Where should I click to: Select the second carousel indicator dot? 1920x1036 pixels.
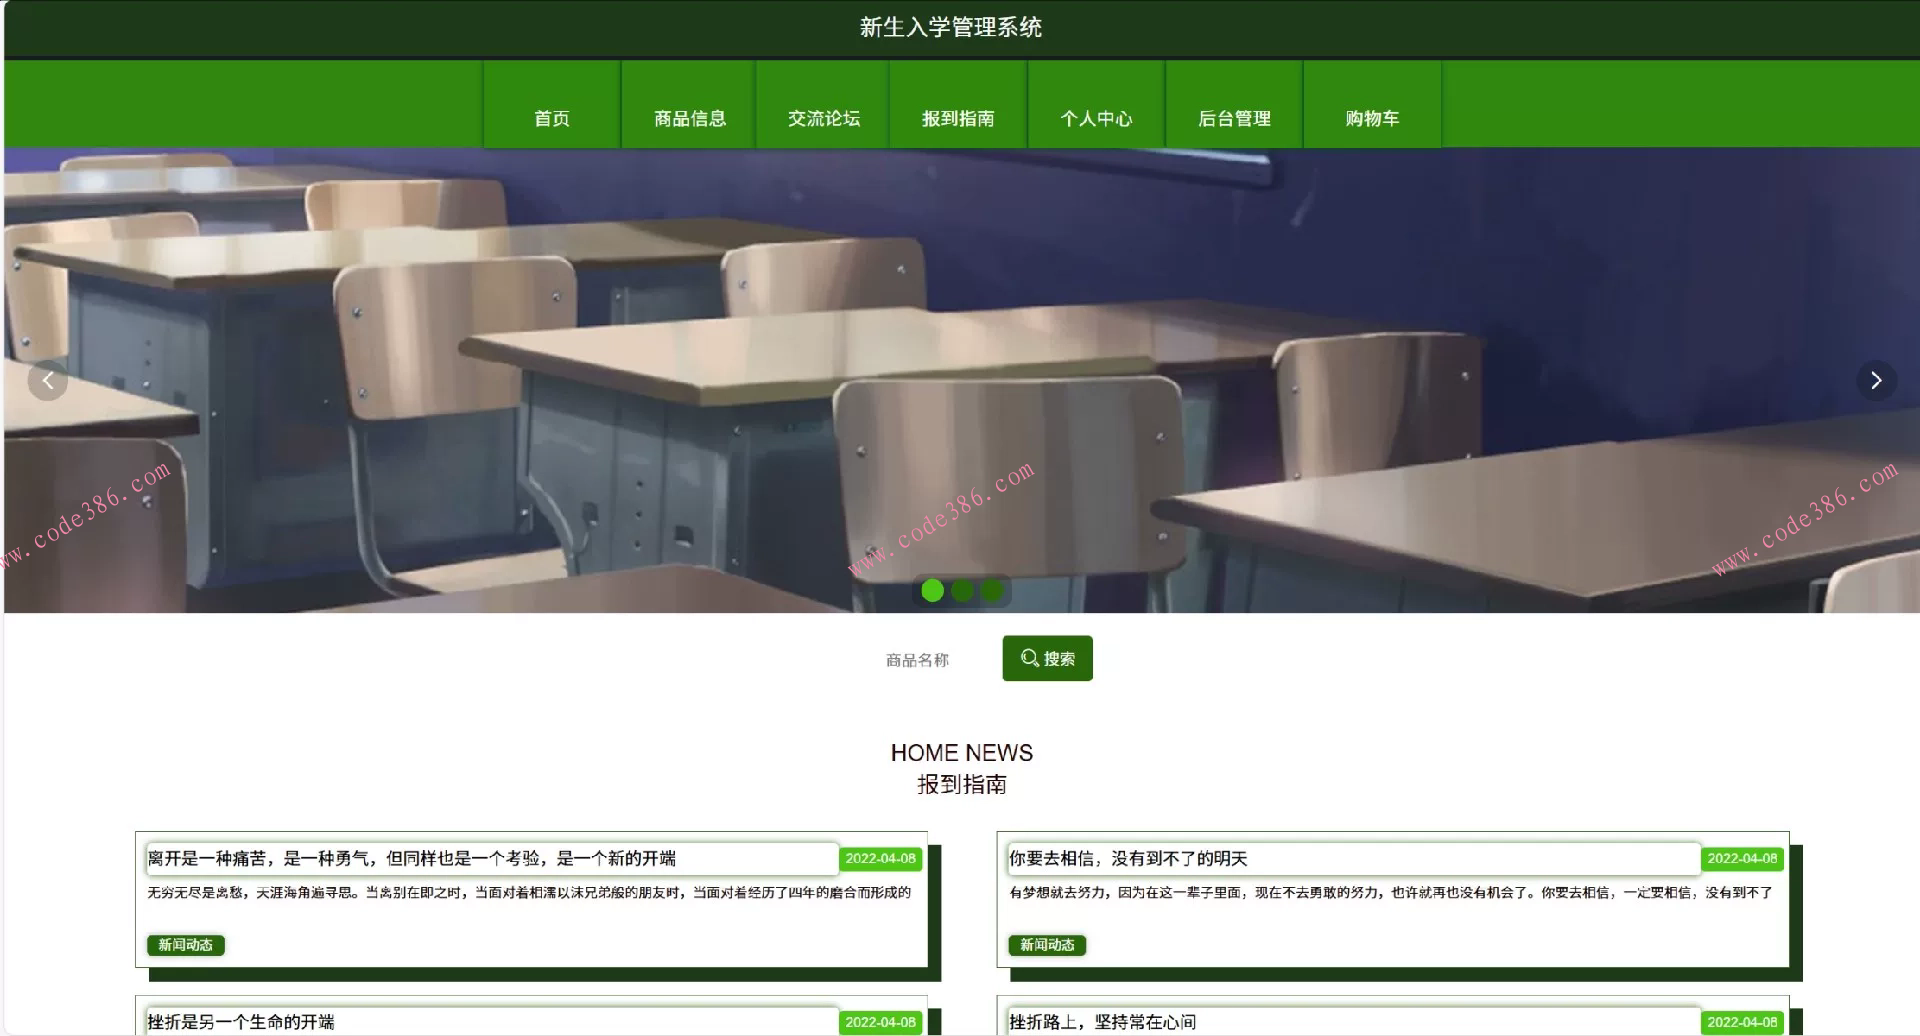pos(962,591)
